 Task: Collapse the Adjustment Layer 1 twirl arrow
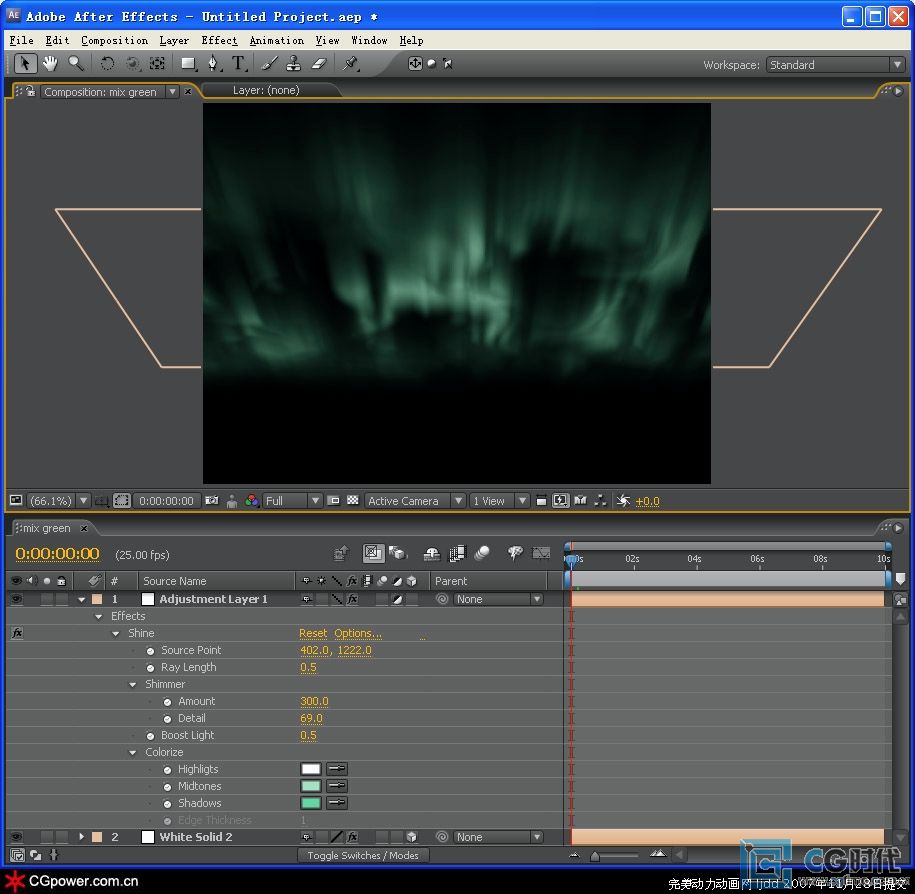(82, 599)
